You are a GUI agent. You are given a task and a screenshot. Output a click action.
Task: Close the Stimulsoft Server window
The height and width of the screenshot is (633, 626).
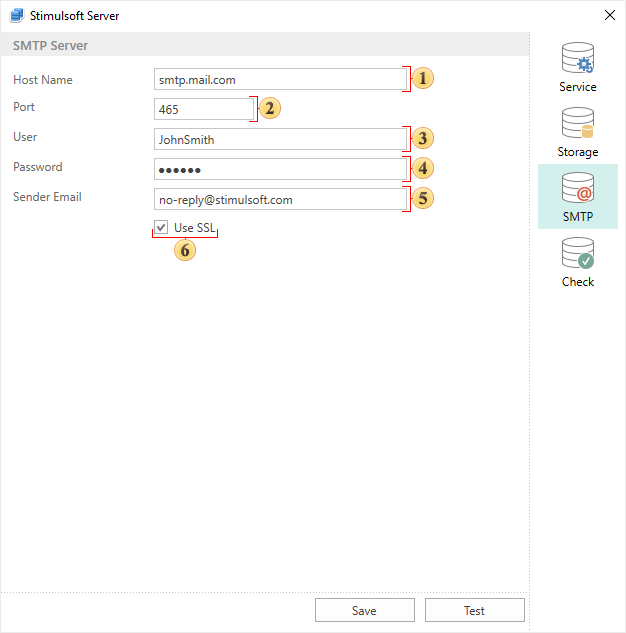(609, 15)
